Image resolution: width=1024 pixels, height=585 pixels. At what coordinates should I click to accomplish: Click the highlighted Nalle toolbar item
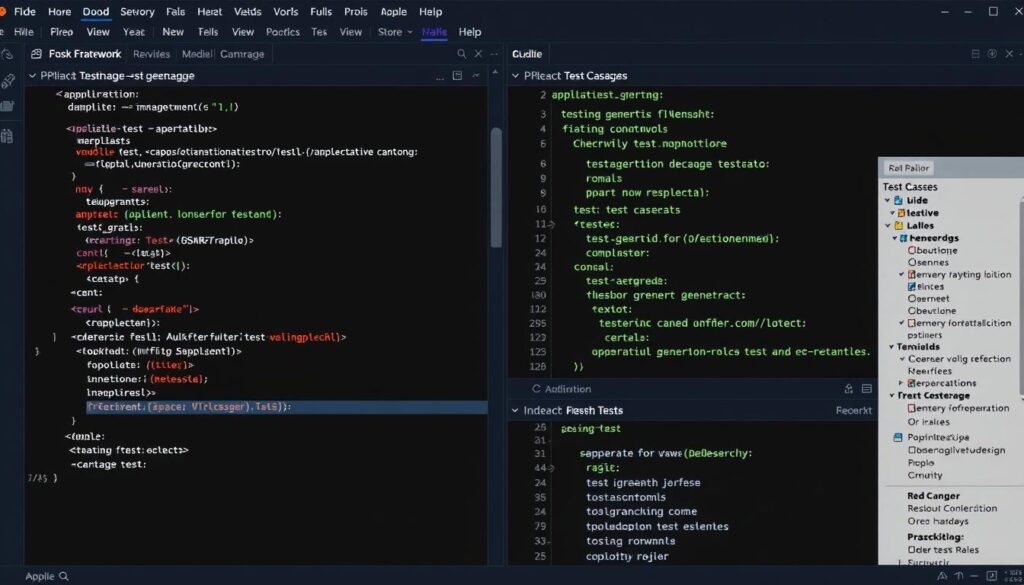(x=434, y=31)
